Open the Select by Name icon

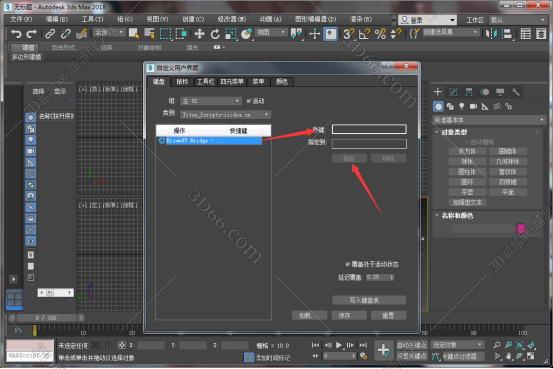pyautogui.click(x=149, y=34)
